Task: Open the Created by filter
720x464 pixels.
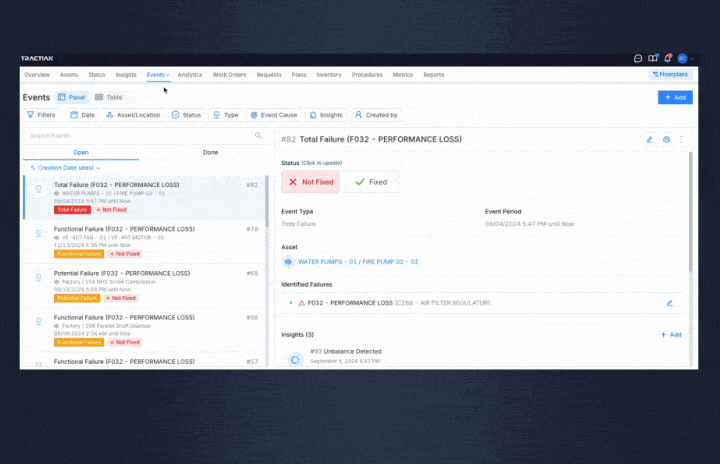Action: [376, 115]
